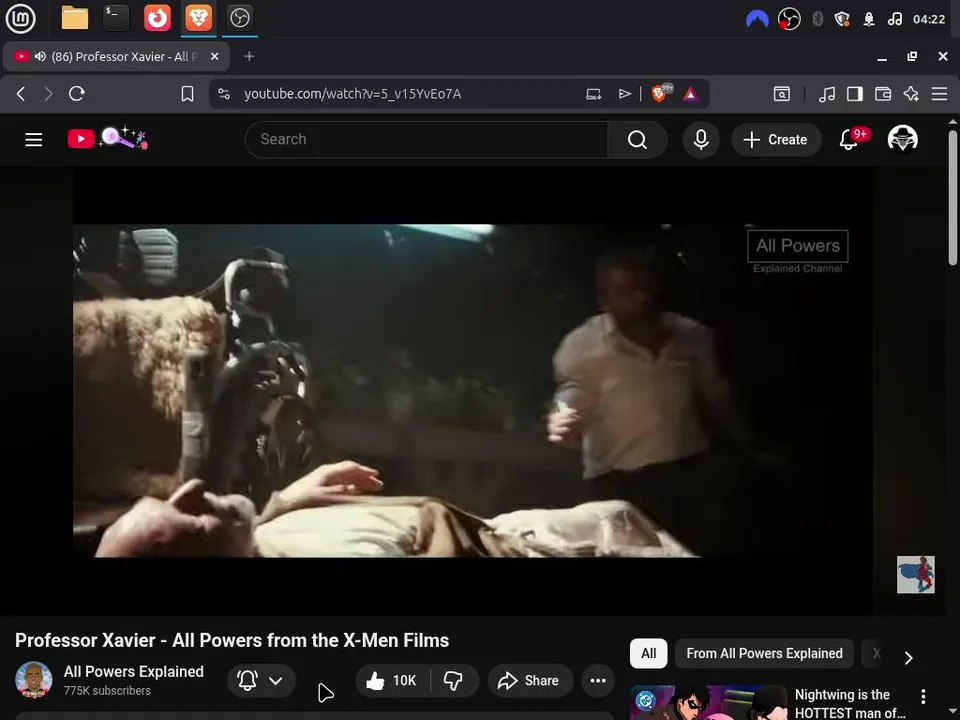Open the Nightwing is the HOTTEST man title

coord(850,703)
